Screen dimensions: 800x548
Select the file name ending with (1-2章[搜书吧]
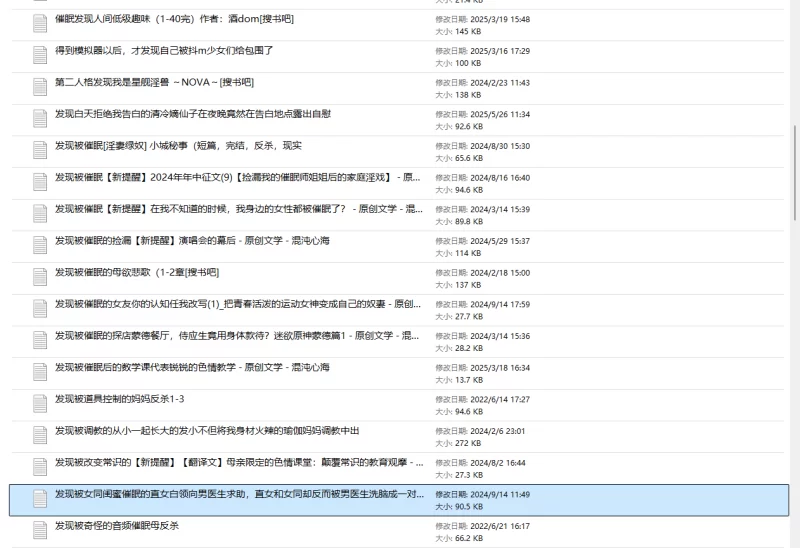(x=137, y=272)
